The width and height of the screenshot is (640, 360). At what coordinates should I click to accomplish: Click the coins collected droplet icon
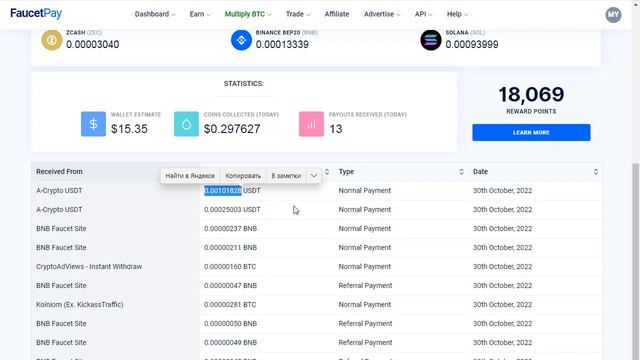186,124
